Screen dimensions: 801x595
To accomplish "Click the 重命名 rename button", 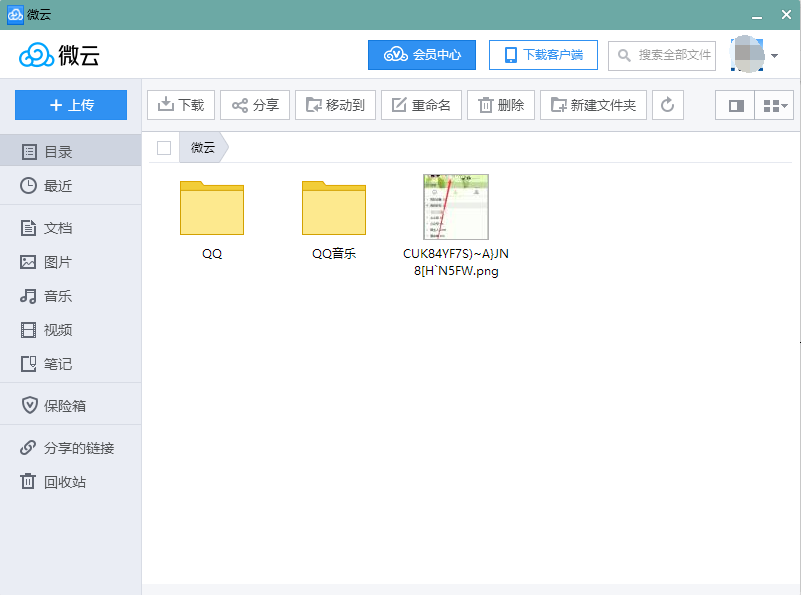I will (x=421, y=105).
